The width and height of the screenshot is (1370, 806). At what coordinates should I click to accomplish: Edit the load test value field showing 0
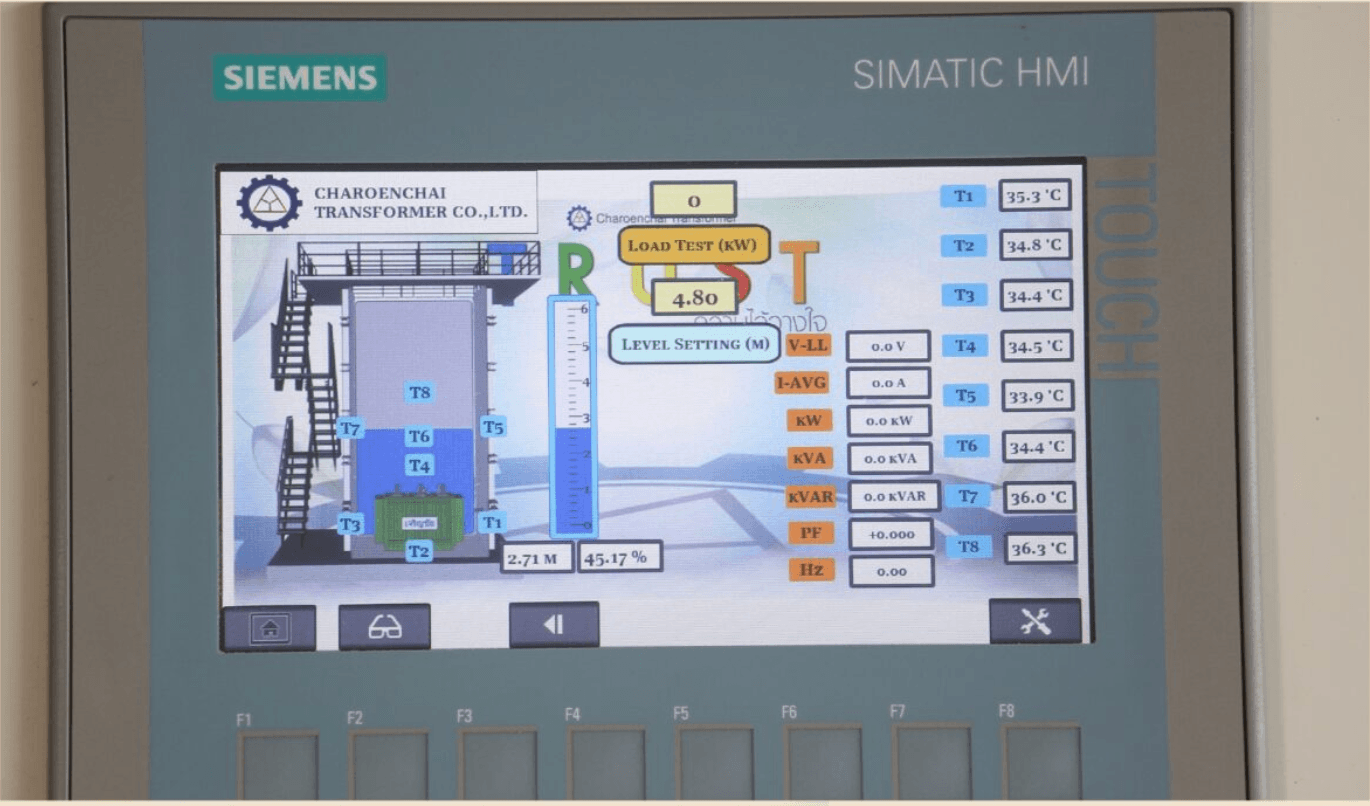coord(693,200)
